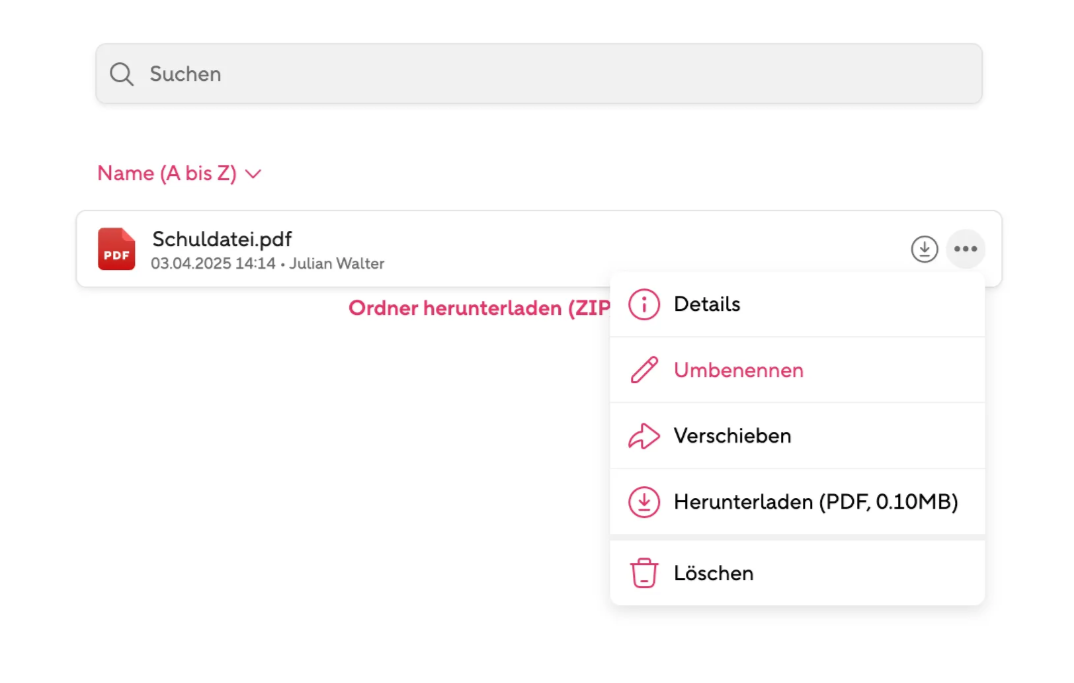
Task: Open the three-dots more options button
Action: tap(966, 249)
